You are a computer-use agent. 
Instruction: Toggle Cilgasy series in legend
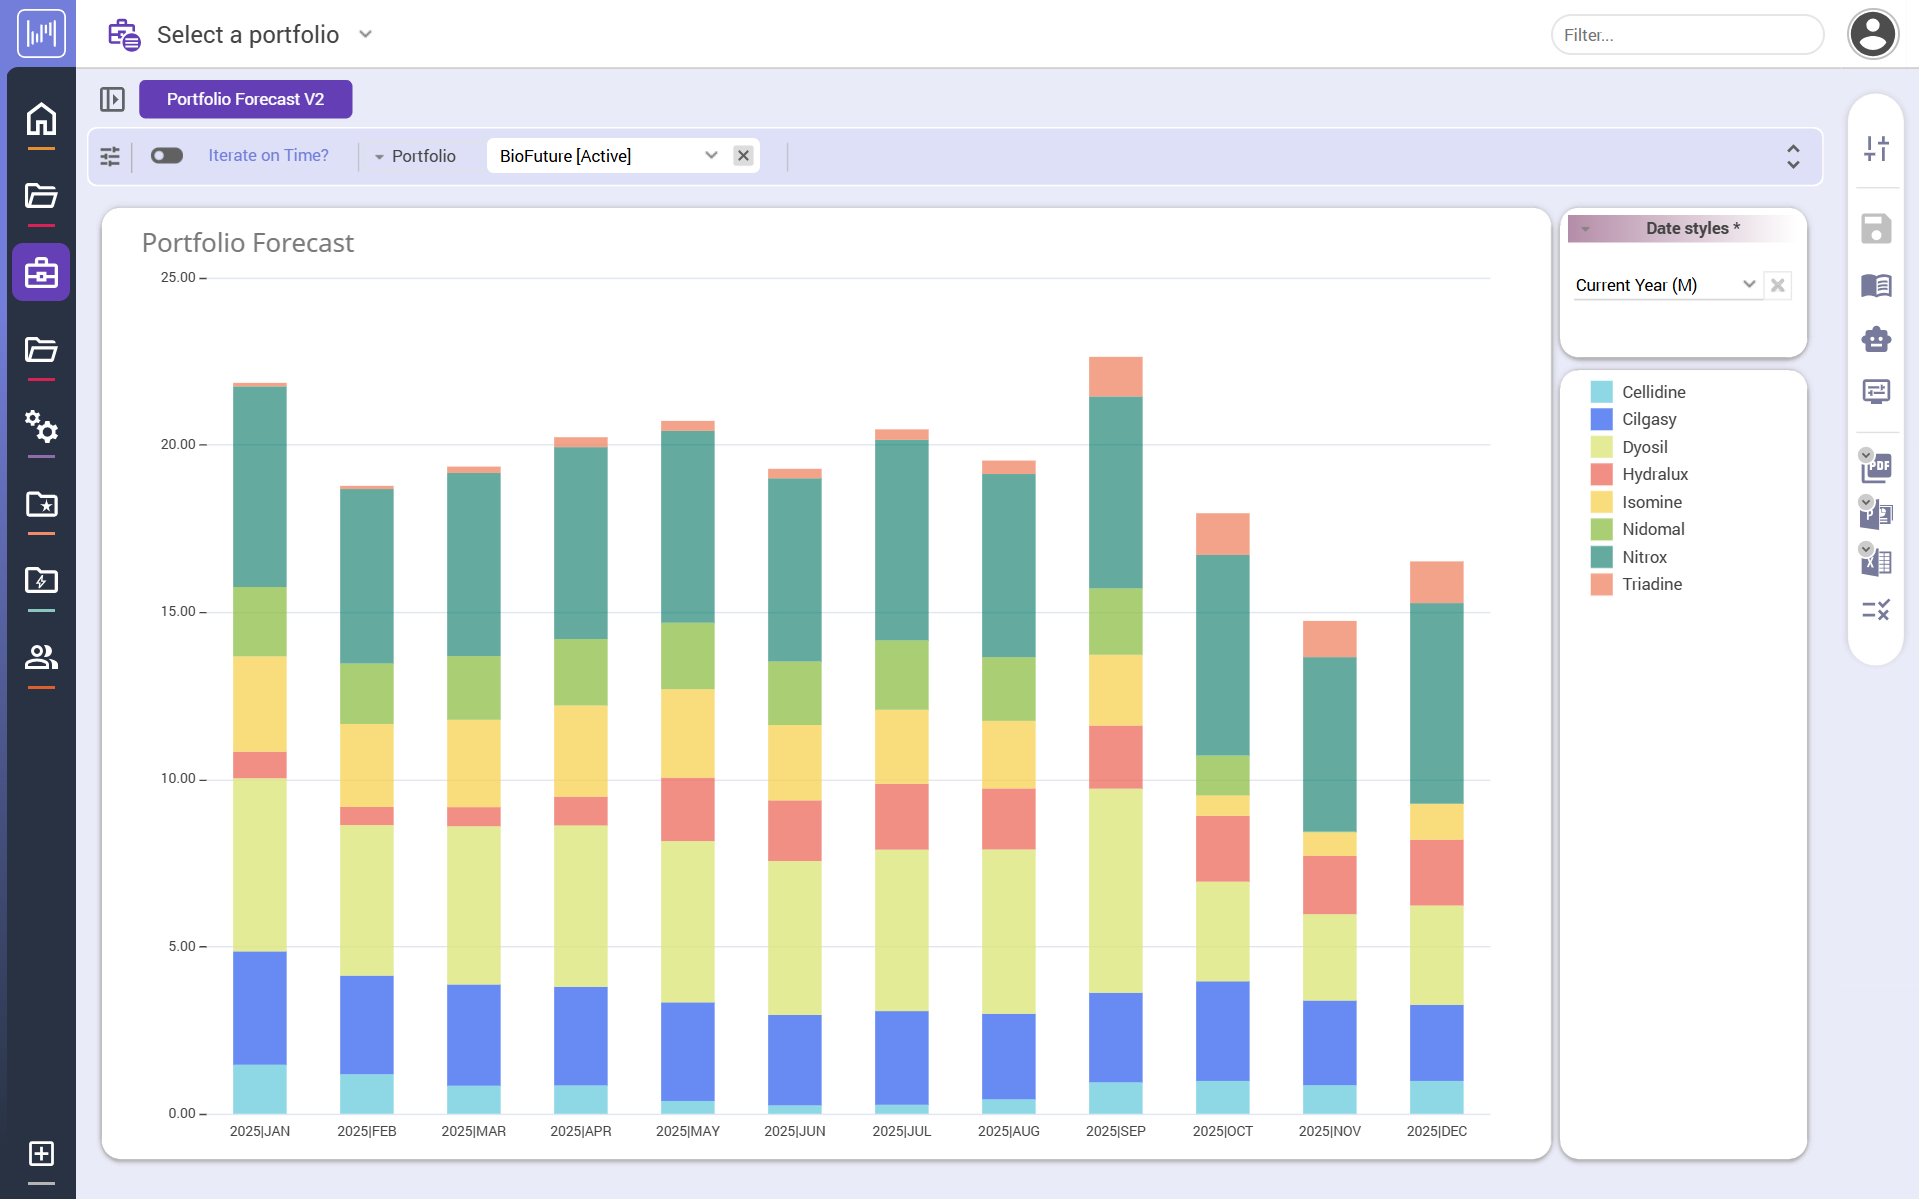coord(1648,419)
